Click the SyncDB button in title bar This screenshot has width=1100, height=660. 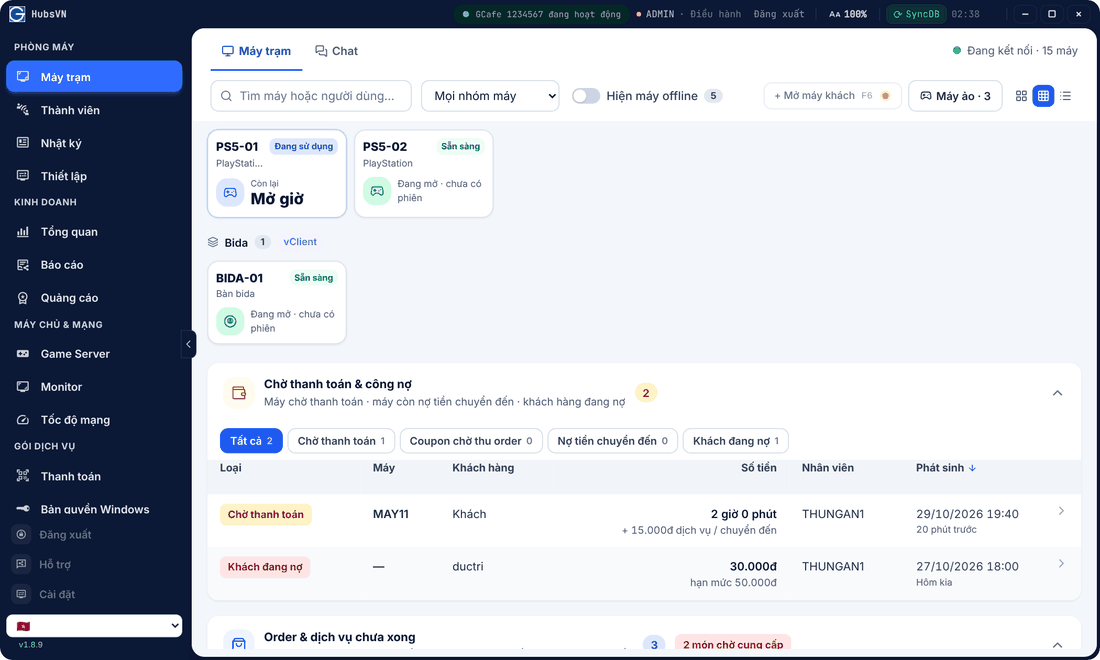coord(916,14)
